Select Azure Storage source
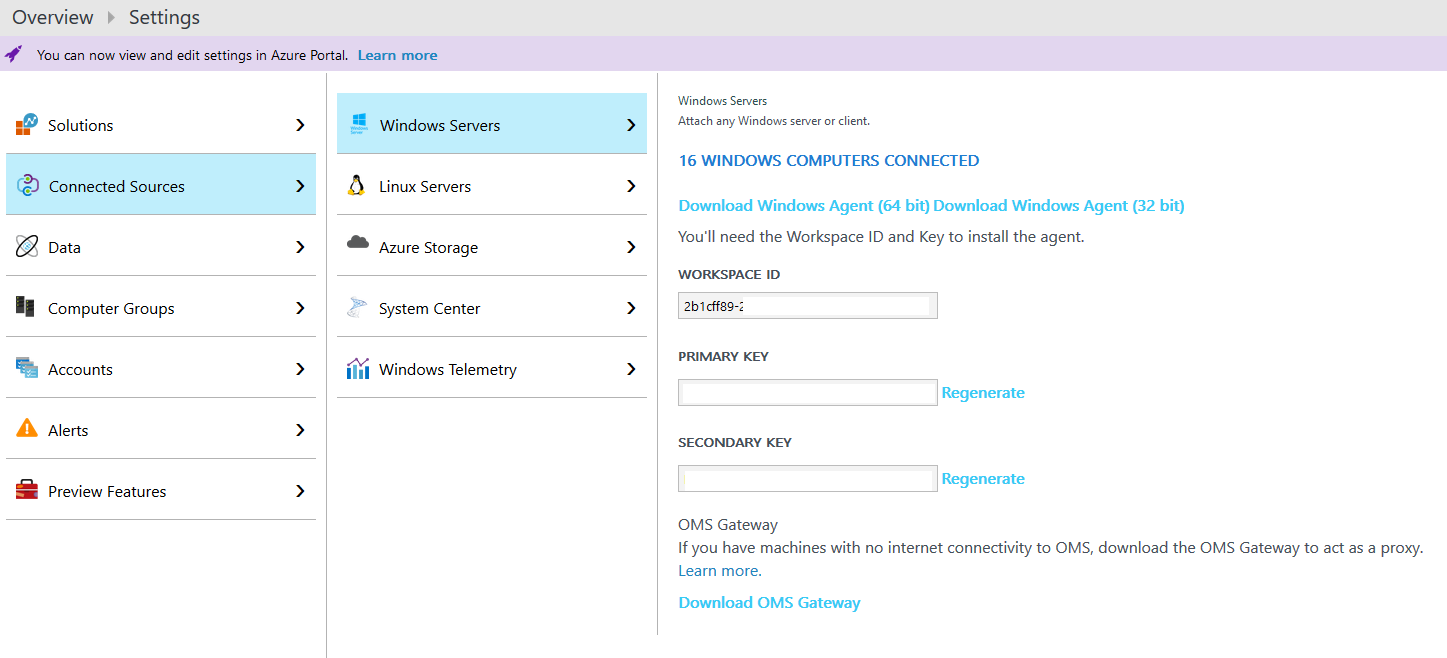Image resolution: width=1447 pixels, height=658 pixels. pos(492,247)
